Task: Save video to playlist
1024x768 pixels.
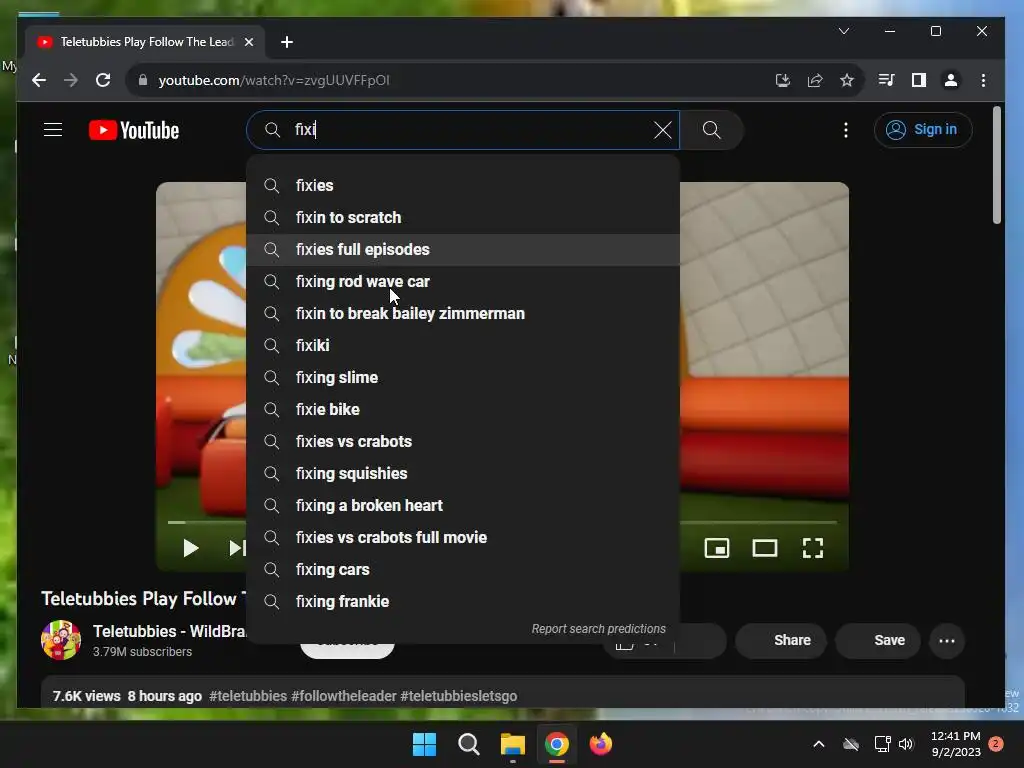Action: 878,641
